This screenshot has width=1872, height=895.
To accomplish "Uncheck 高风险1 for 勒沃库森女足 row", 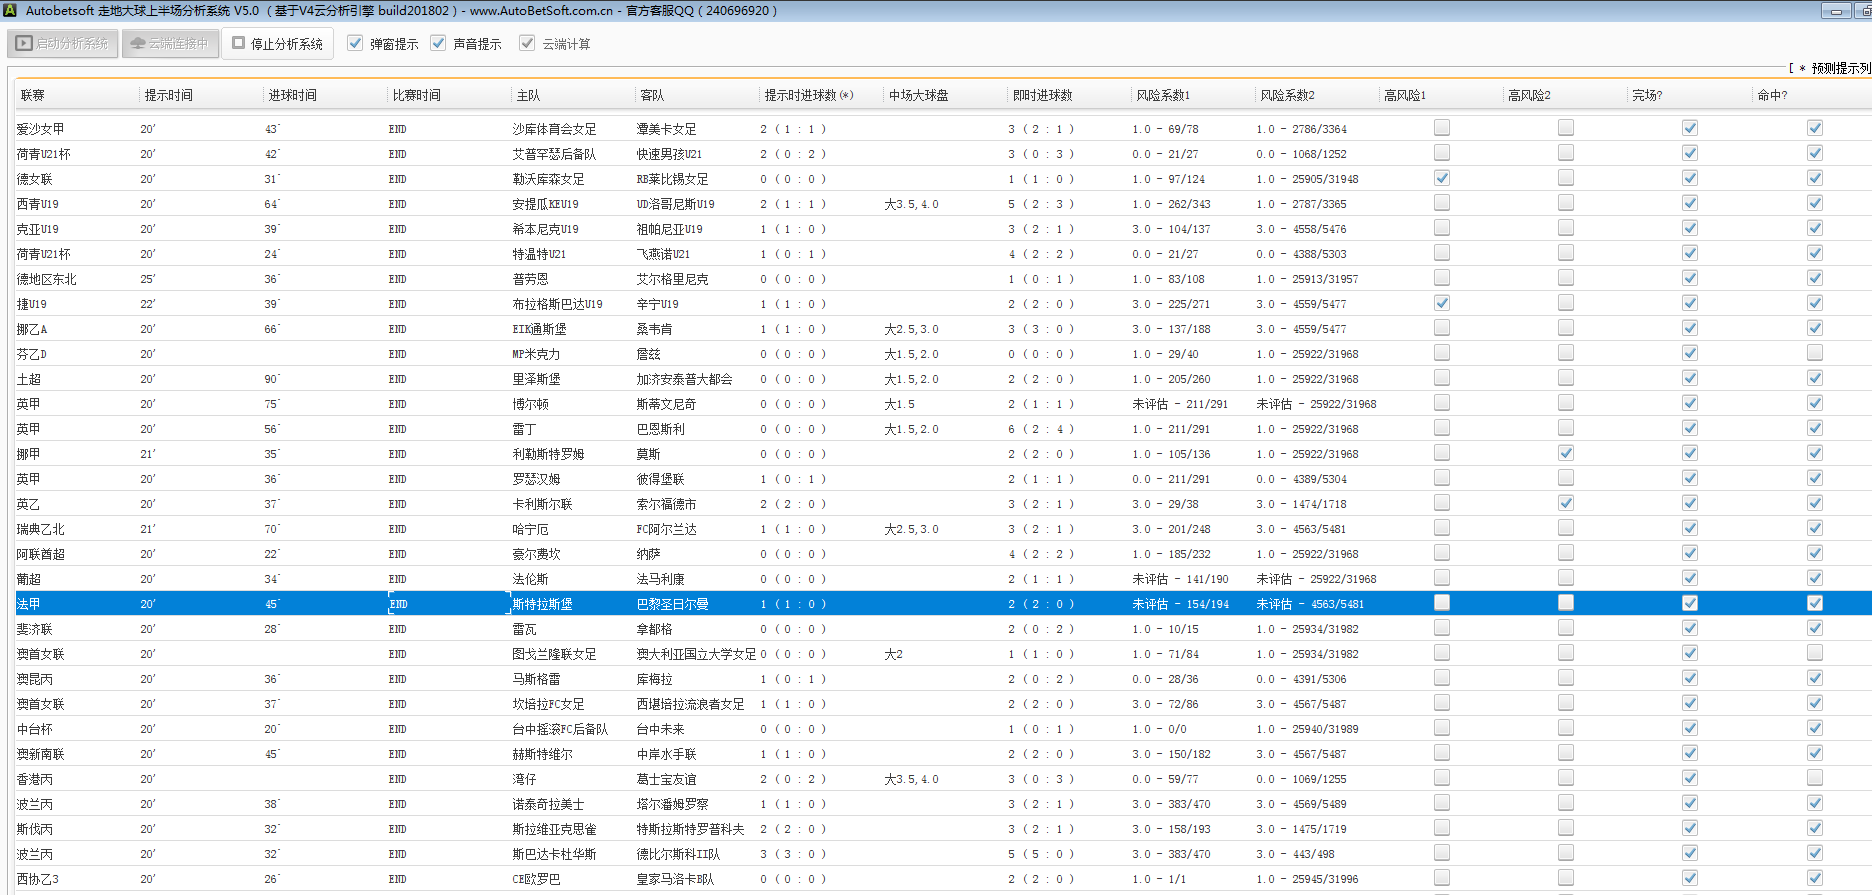I will coord(1441,178).
